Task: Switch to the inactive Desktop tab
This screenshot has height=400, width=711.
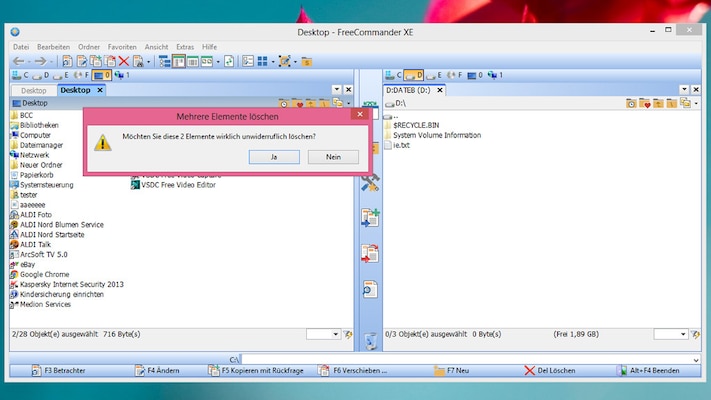Action: (33, 90)
